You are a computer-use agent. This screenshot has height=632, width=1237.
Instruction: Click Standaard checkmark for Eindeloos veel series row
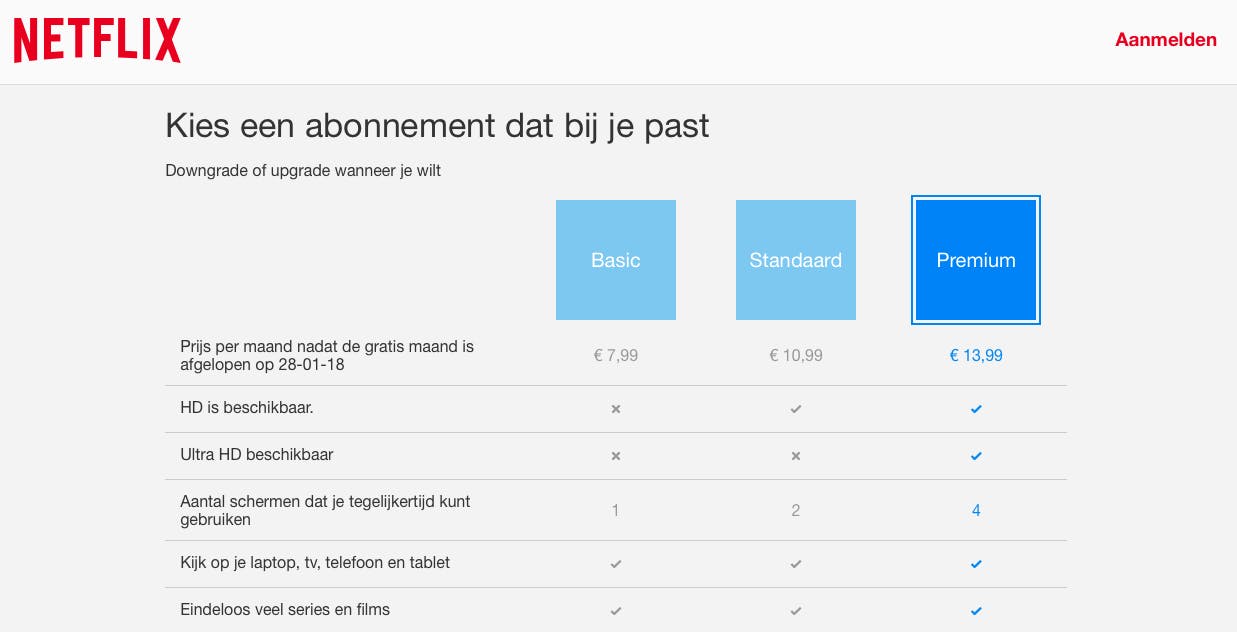[796, 611]
